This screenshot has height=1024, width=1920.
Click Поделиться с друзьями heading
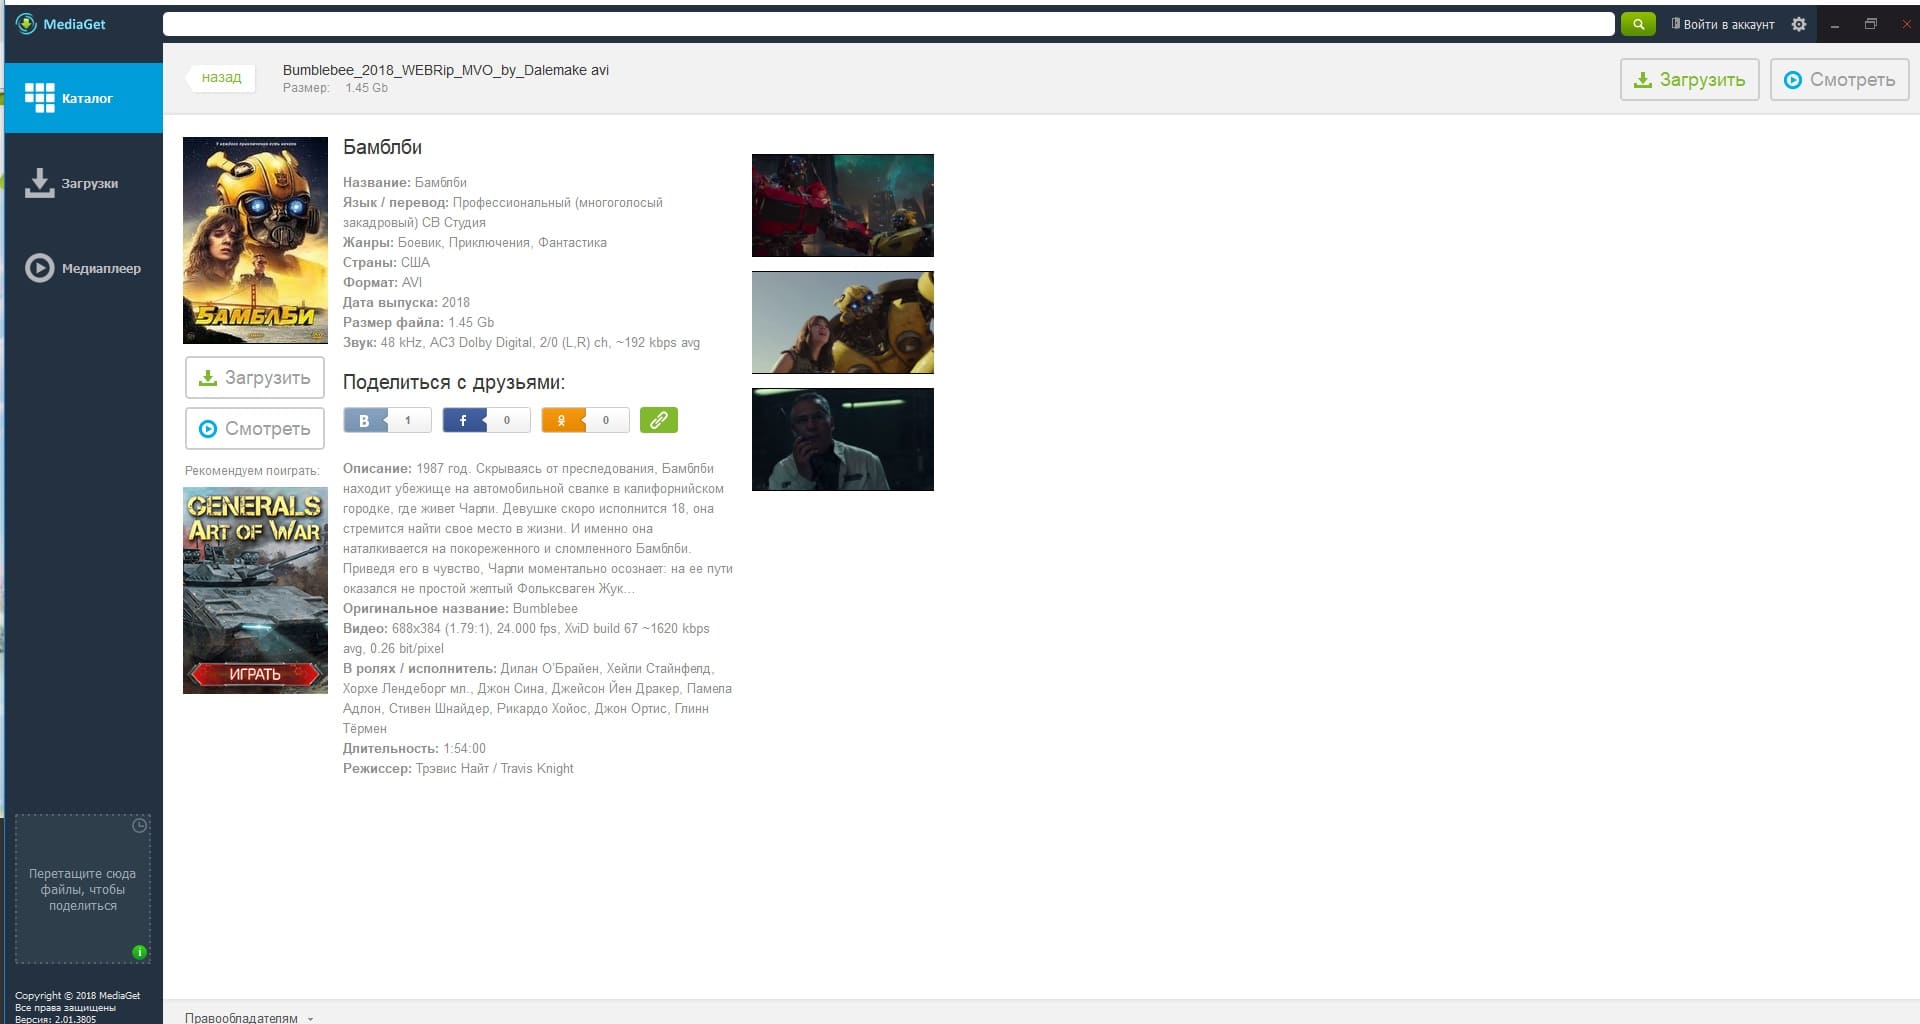(x=454, y=382)
